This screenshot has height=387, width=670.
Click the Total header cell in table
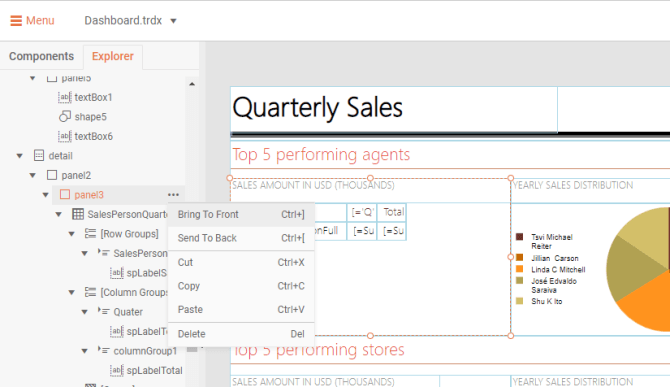[392, 212]
